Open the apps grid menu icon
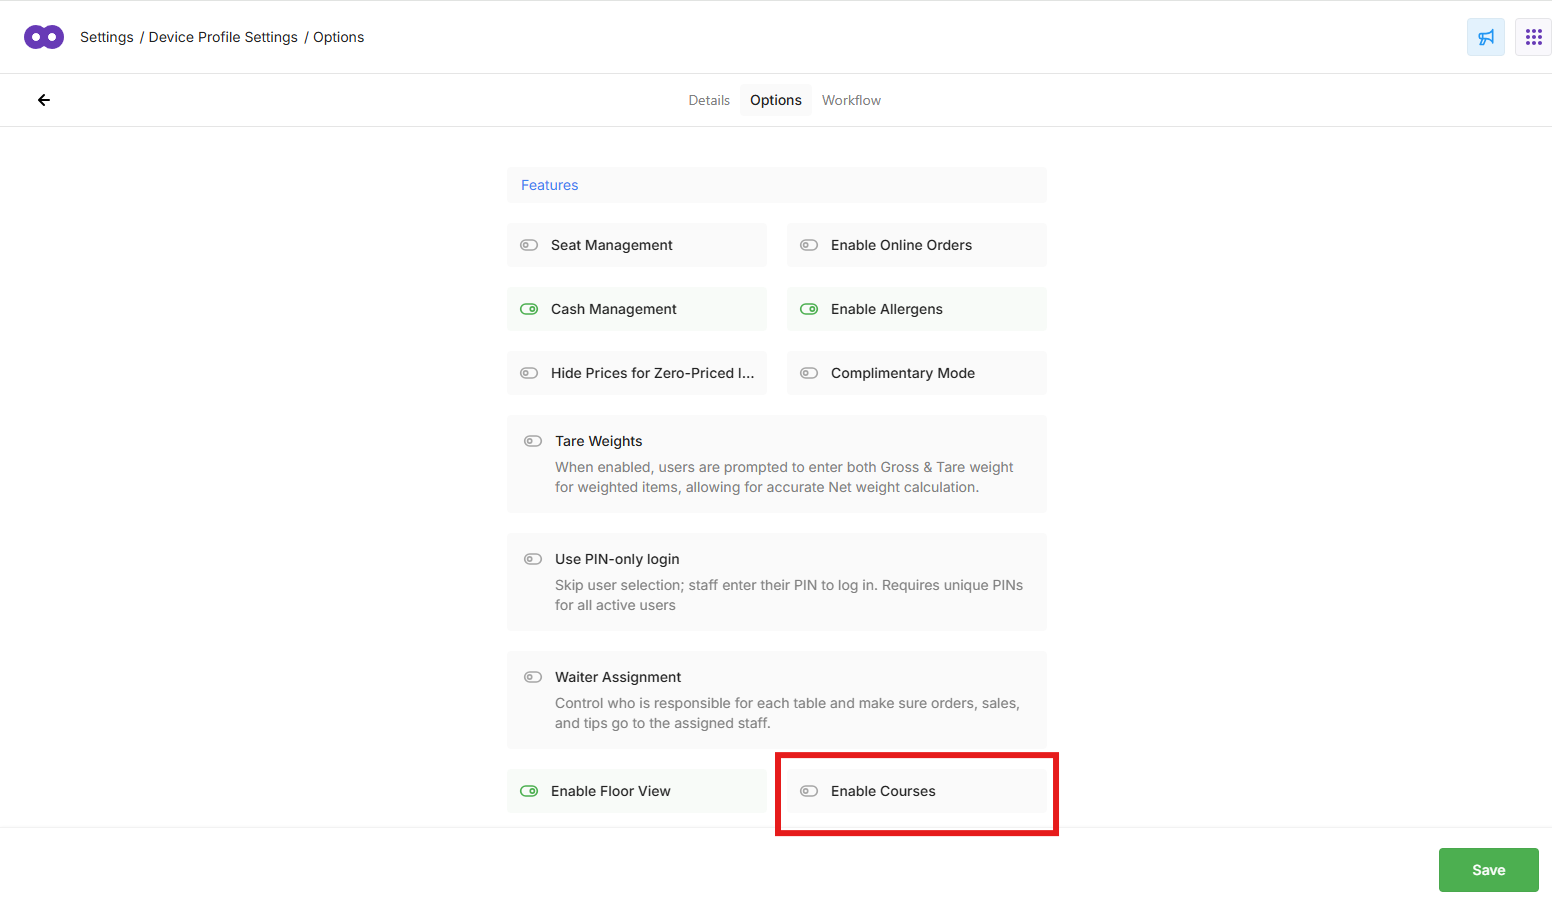The width and height of the screenshot is (1552, 906). [1533, 37]
